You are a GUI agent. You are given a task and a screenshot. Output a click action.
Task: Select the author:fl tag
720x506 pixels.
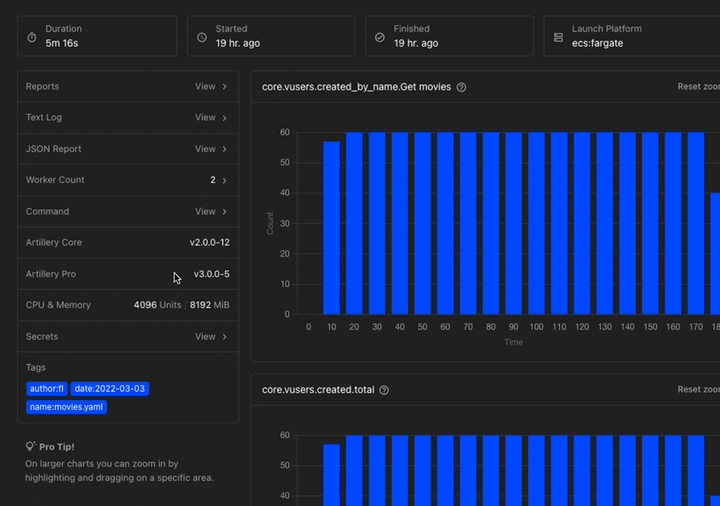click(47, 389)
